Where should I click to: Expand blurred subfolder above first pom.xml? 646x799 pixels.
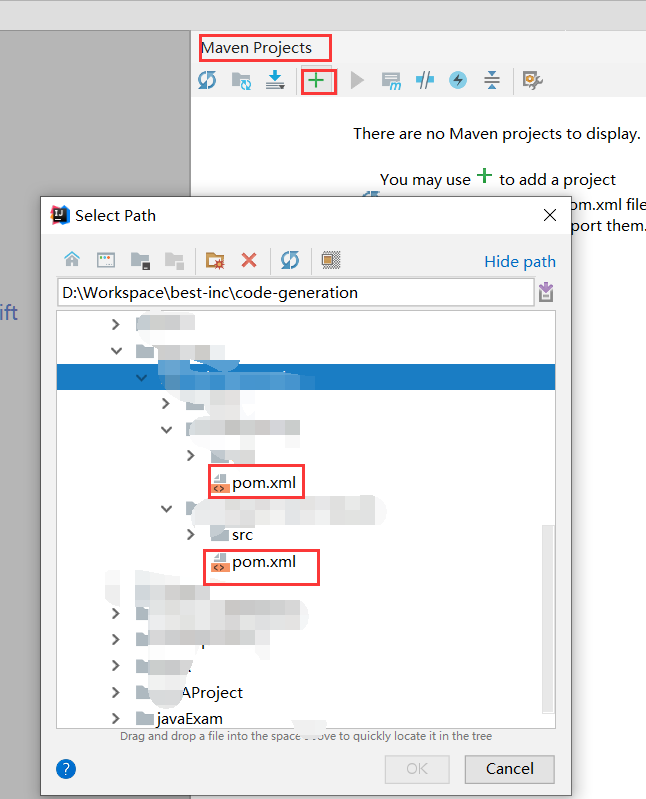pyautogui.click(x=191, y=455)
